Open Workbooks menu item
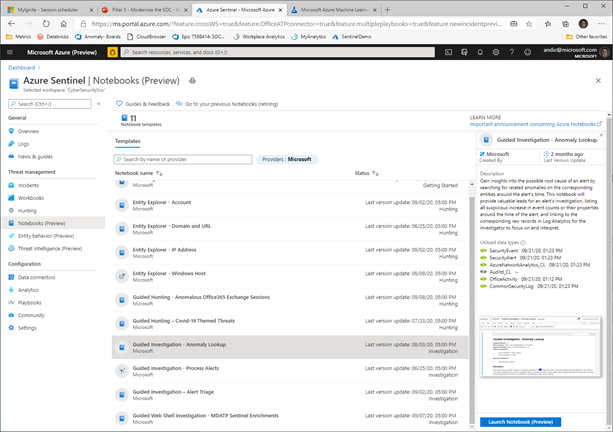This screenshot has width=613, height=432. (x=31, y=198)
